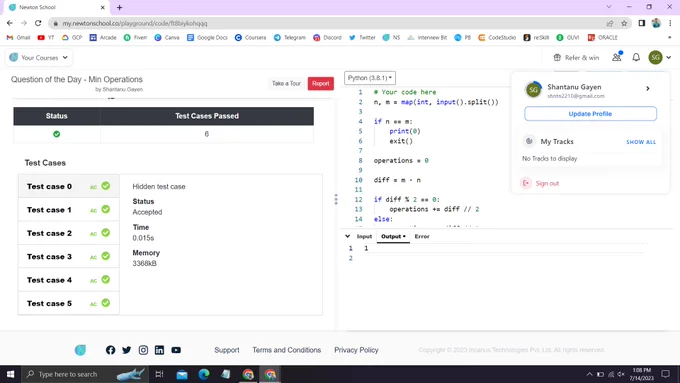Select Test case 2
The height and width of the screenshot is (383, 680).
pyautogui.click(x=69, y=233)
